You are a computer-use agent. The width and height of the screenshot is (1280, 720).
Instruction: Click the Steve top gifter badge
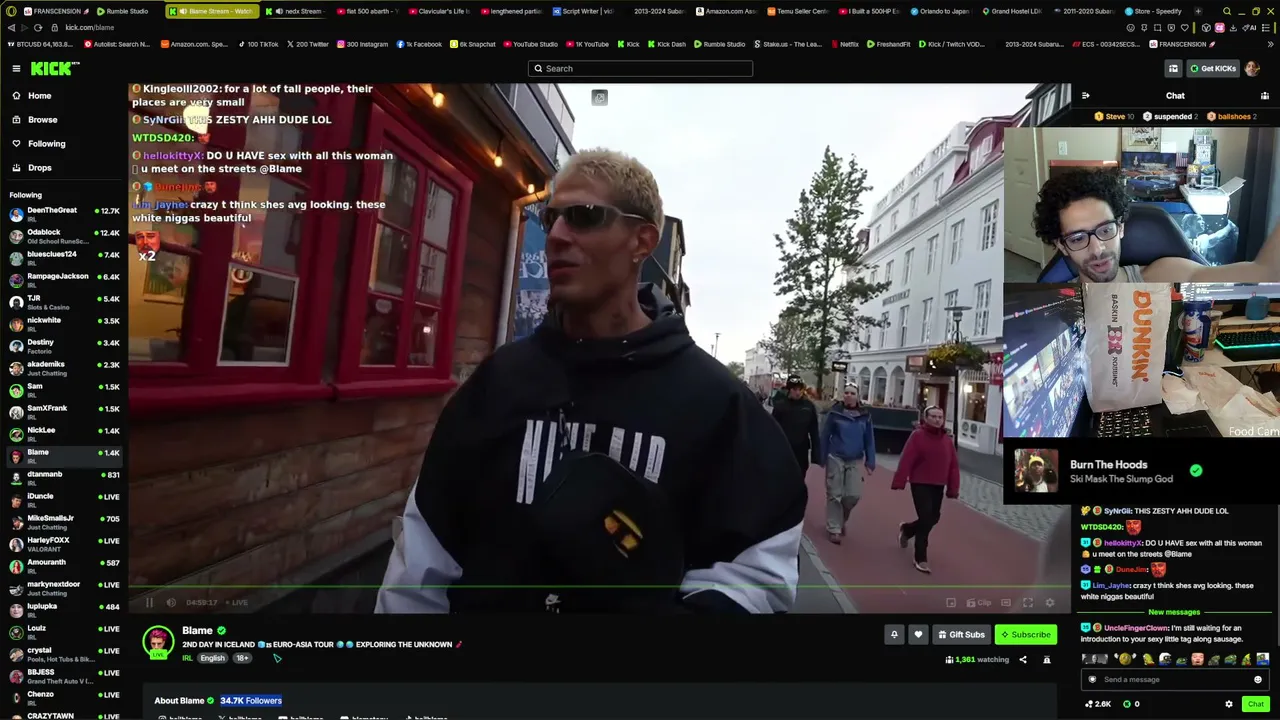[1113, 116]
